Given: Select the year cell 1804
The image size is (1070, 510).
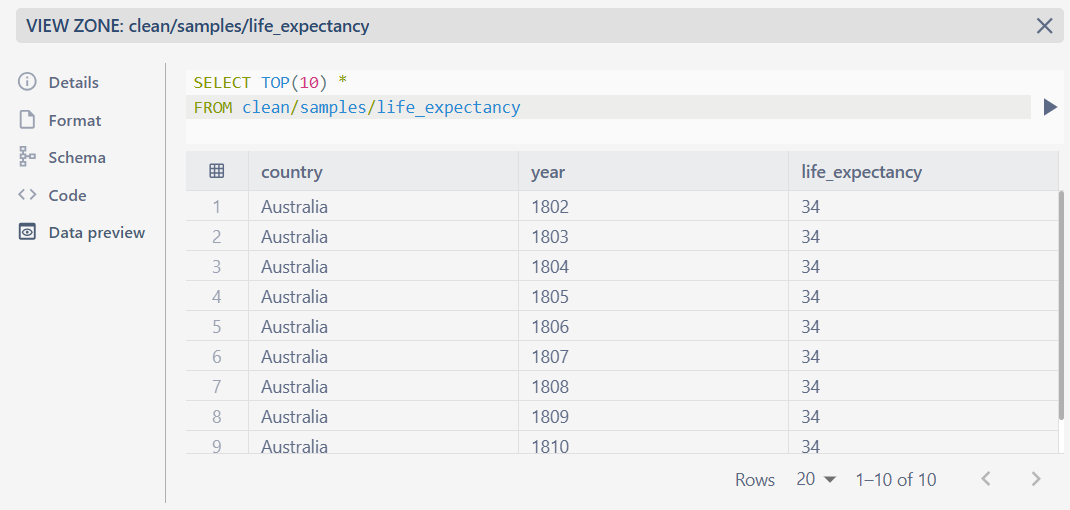Looking at the screenshot, I should point(653,267).
